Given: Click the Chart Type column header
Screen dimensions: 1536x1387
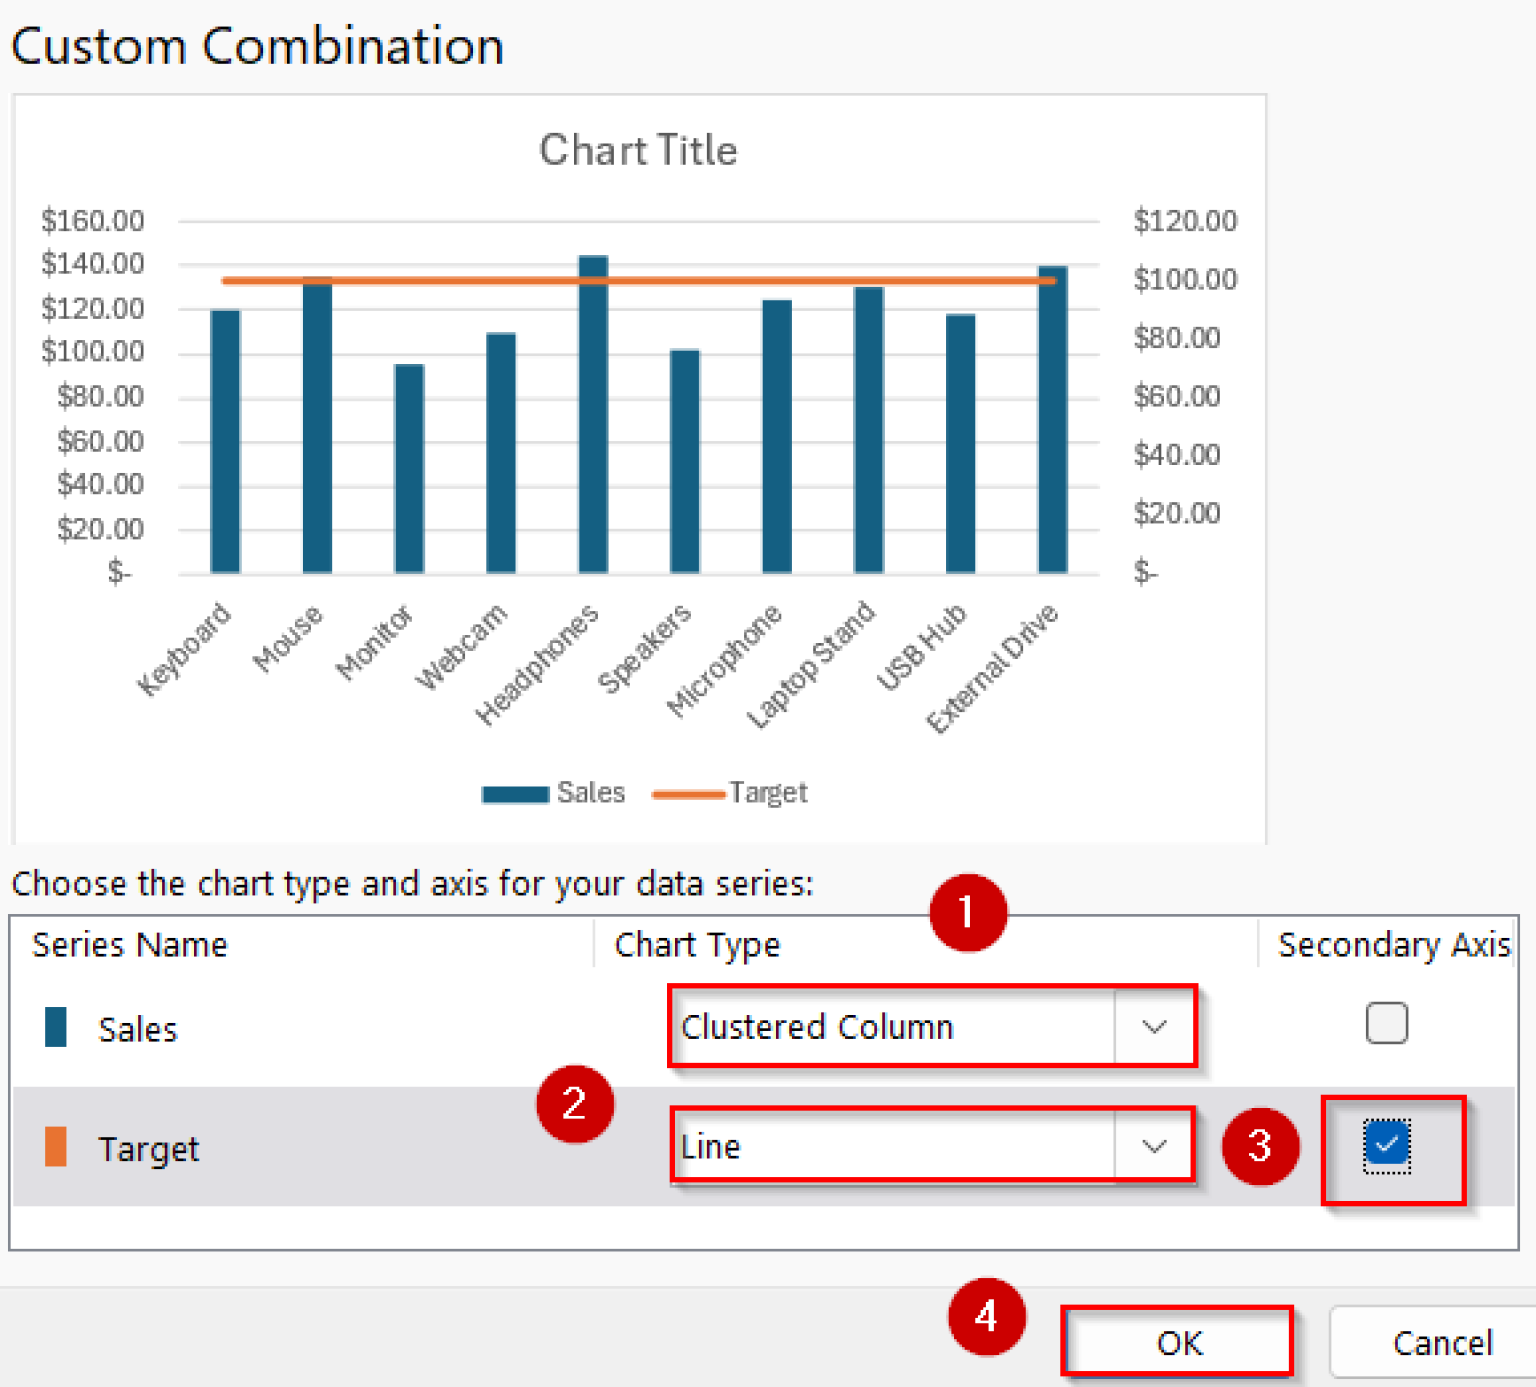Looking at the screenshot, I should coord(697,944).
